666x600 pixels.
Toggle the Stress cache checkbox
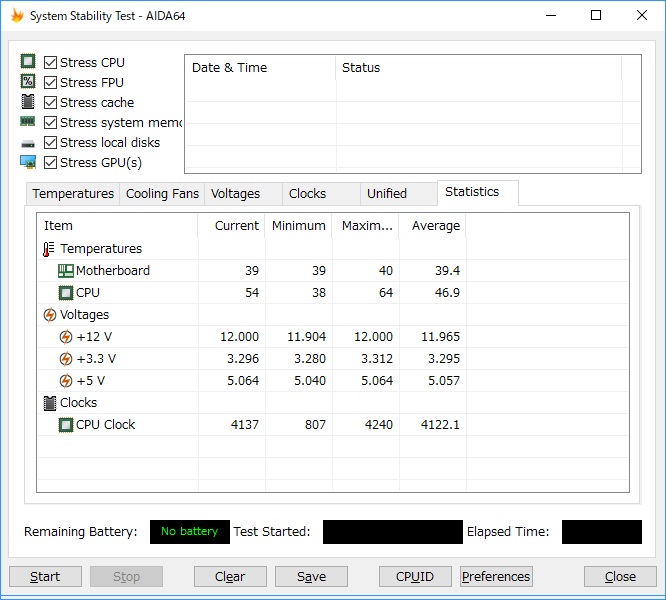(51, 102)
